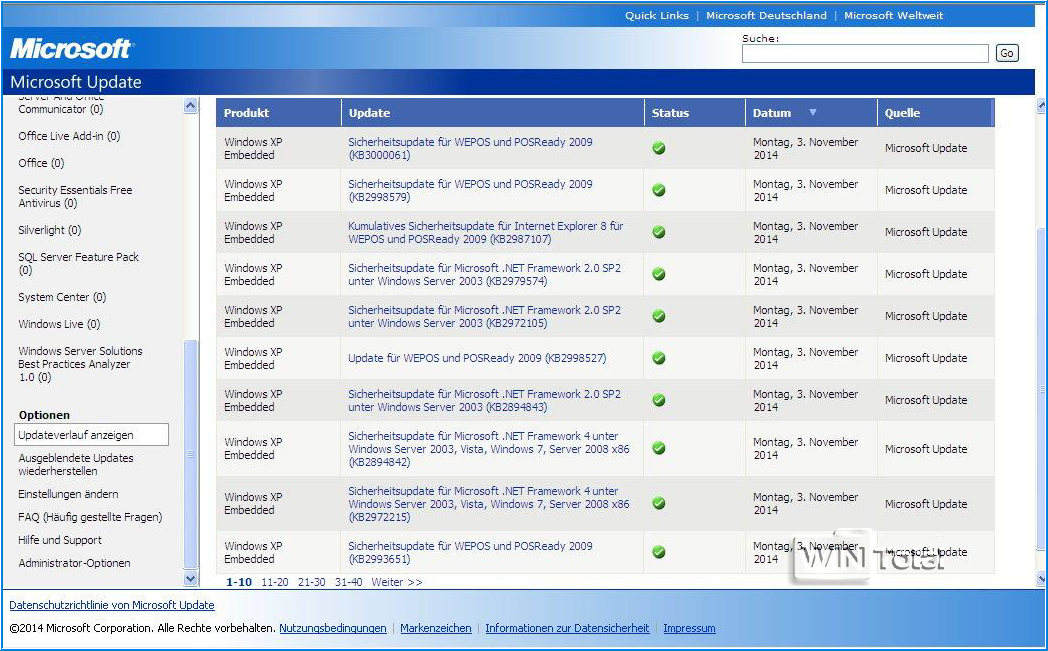Viewport: 1048px width, 651px height.
Task: Open Markenzeichen footer link
Action: pos(436,628)
